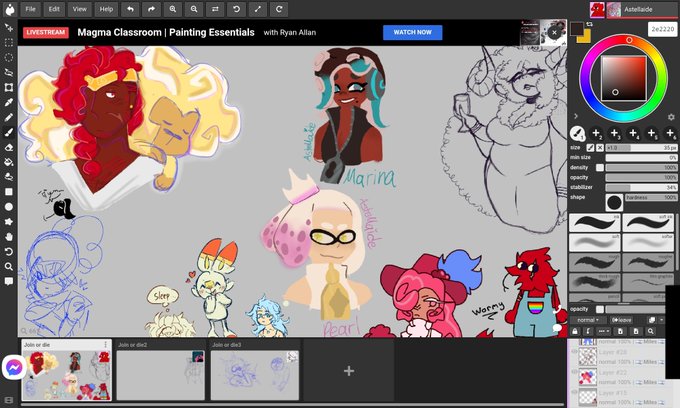Click the fit-to-screen diagonal arrows icon
This screenshot has height=408, width=680.
click(258, 9)
